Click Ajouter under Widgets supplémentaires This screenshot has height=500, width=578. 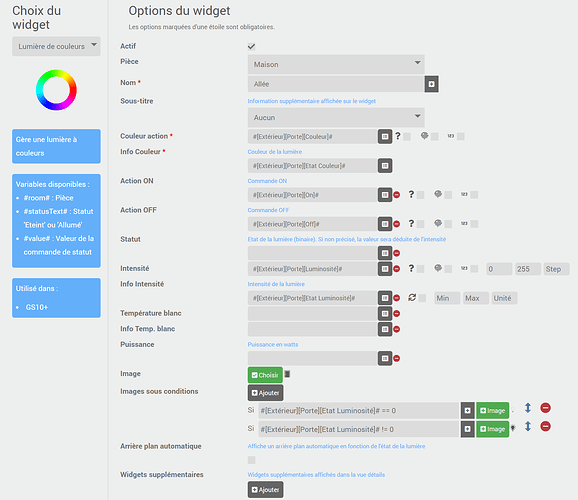coord(265,490)
